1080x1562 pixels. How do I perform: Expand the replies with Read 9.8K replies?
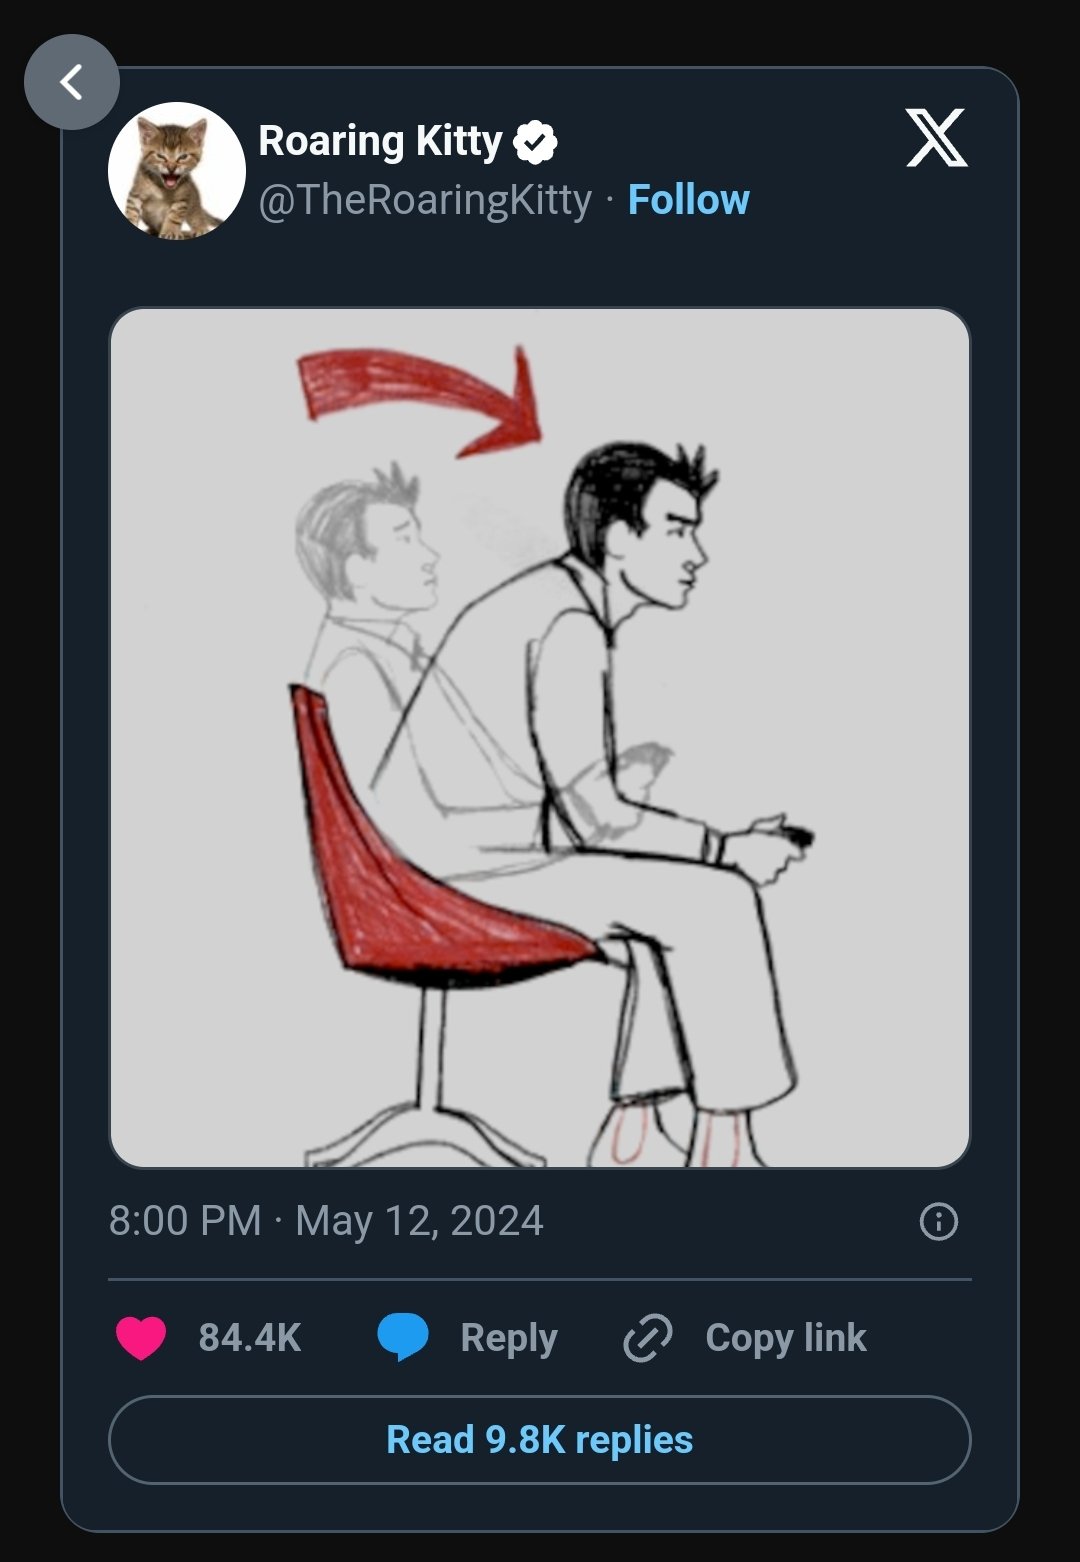[x=540, y=1440]
